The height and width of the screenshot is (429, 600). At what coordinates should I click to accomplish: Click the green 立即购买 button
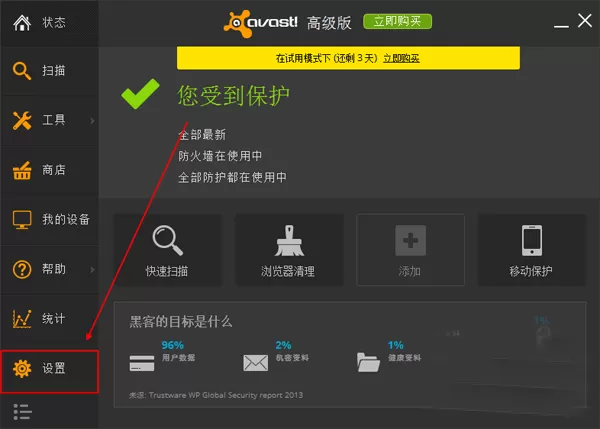(398, 21)
